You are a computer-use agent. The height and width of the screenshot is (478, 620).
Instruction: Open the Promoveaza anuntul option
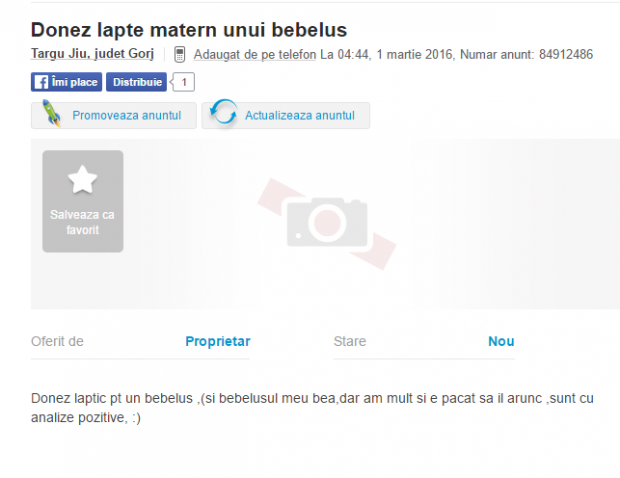[x=114, y=115]
